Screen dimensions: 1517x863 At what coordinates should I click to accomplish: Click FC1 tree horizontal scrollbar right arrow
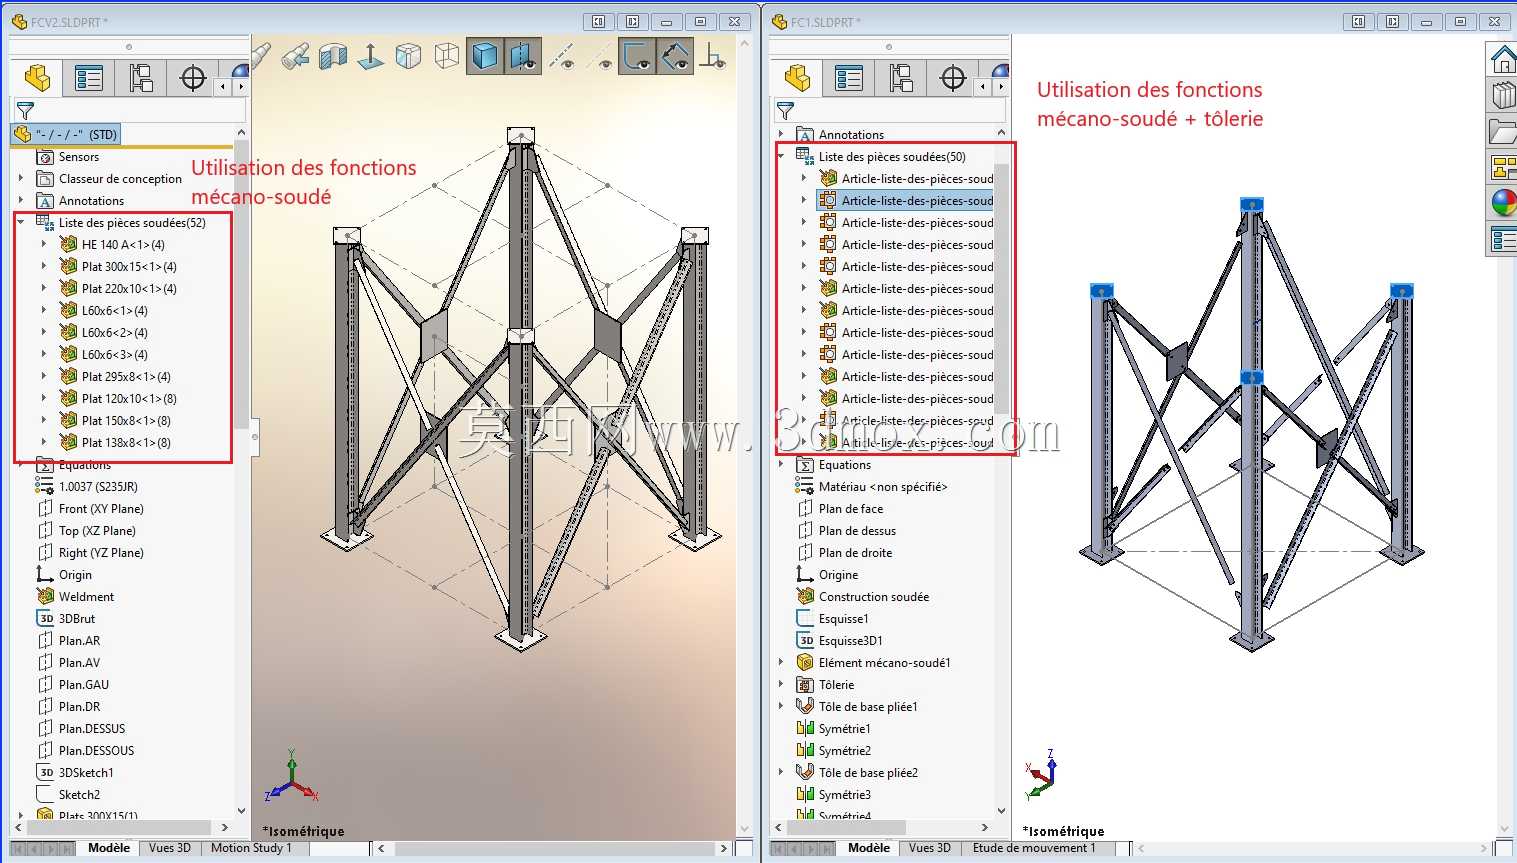tap(985, 827)
